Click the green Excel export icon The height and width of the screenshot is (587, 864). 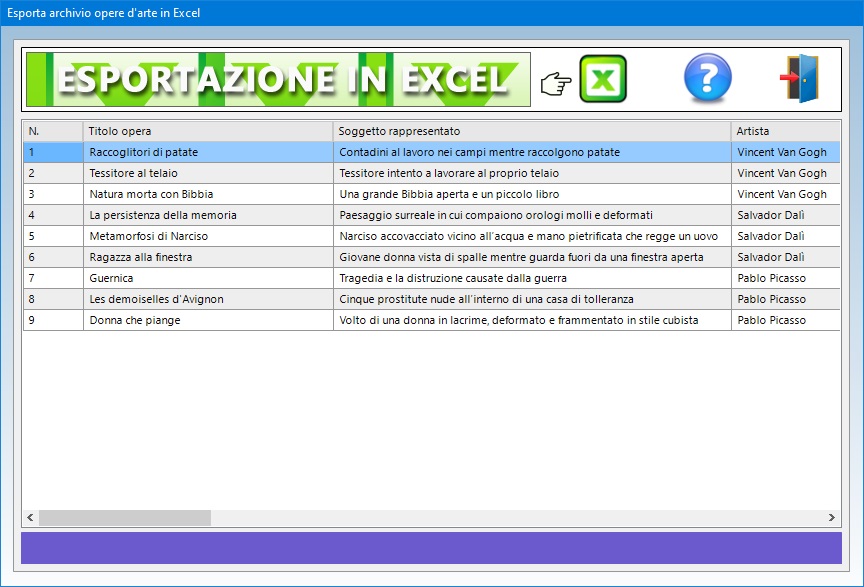point(602,79)
